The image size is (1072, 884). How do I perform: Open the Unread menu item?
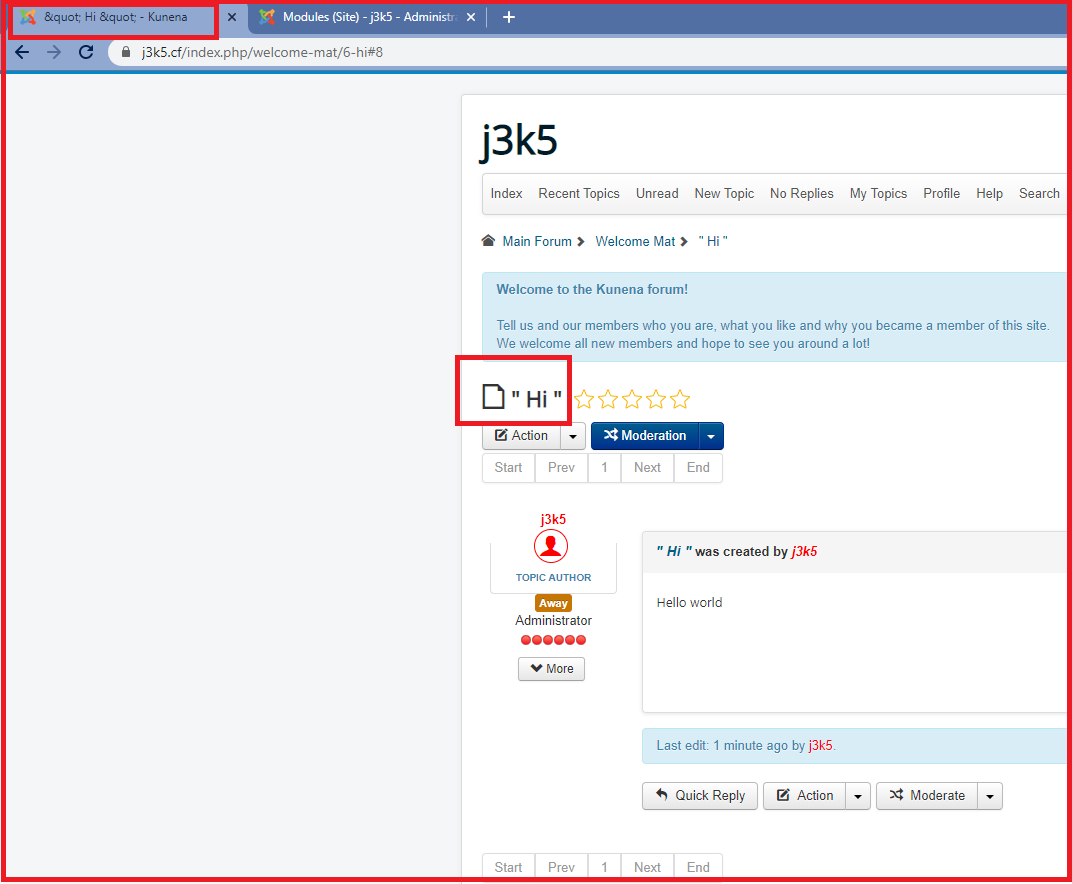click(x=657, y=193)
